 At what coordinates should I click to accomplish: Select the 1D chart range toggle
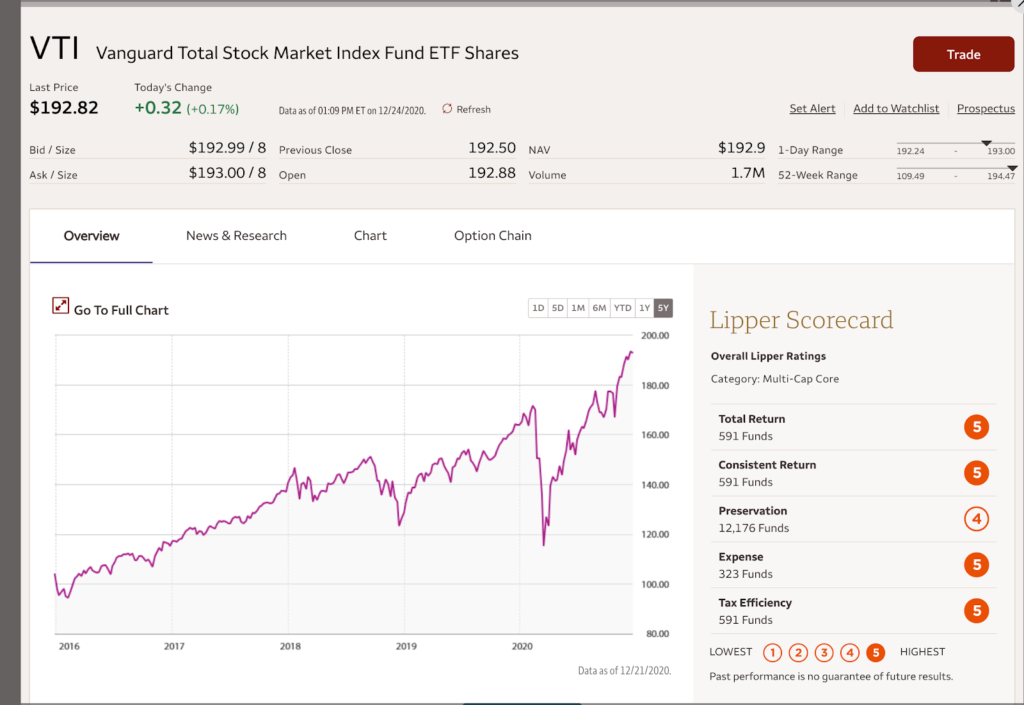[x=538, y=308]
